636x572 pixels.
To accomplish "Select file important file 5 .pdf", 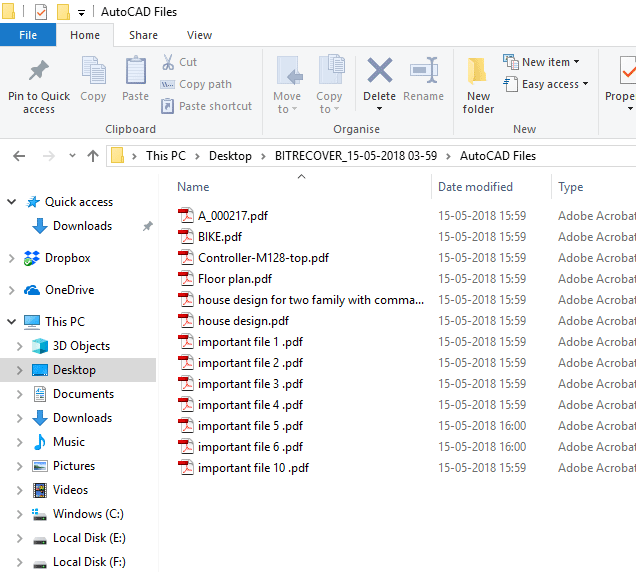I will click(x=250, y=426).
